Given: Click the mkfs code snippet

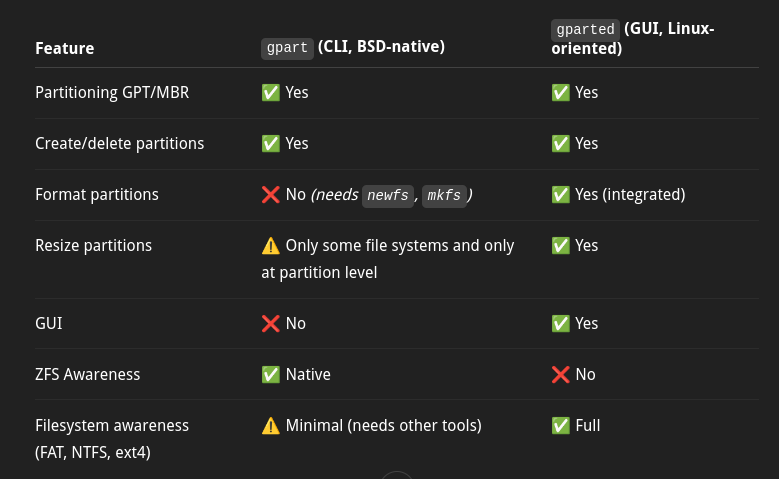Looking at the screenshot, I should pos(444,195).
